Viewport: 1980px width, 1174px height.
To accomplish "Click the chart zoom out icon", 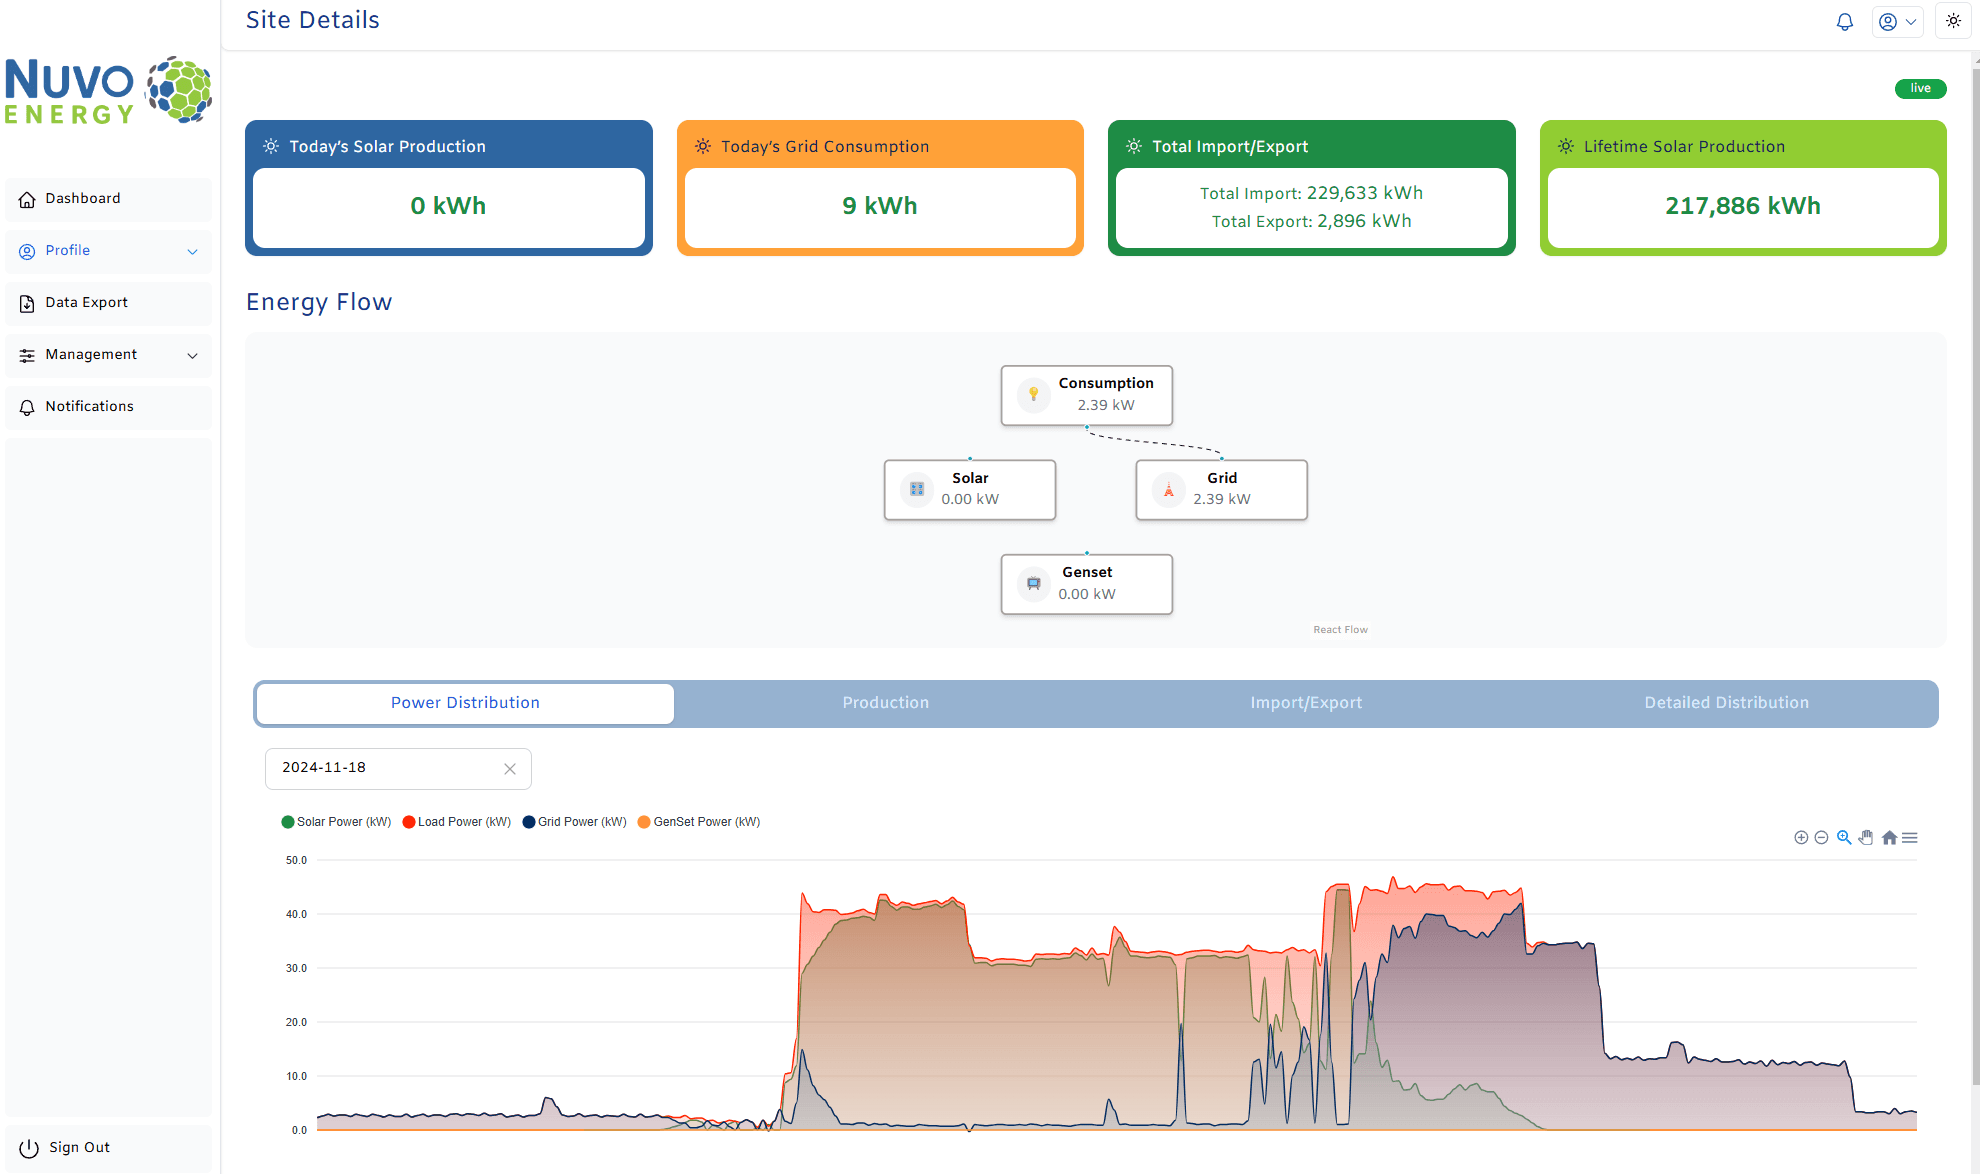I will 1821,838.
